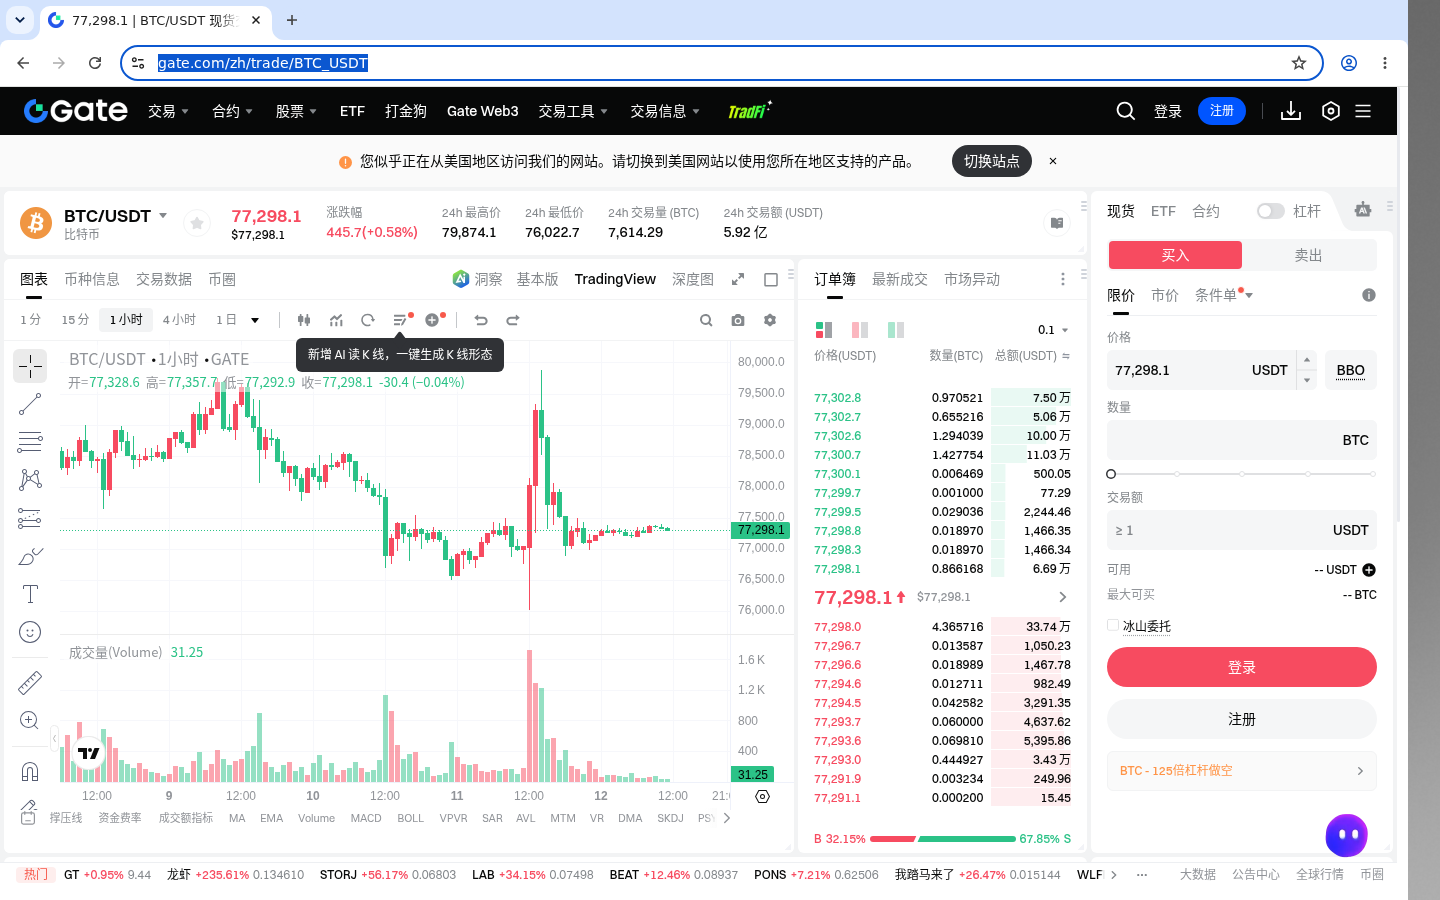Open the chart indicators icon

point(336,320)
